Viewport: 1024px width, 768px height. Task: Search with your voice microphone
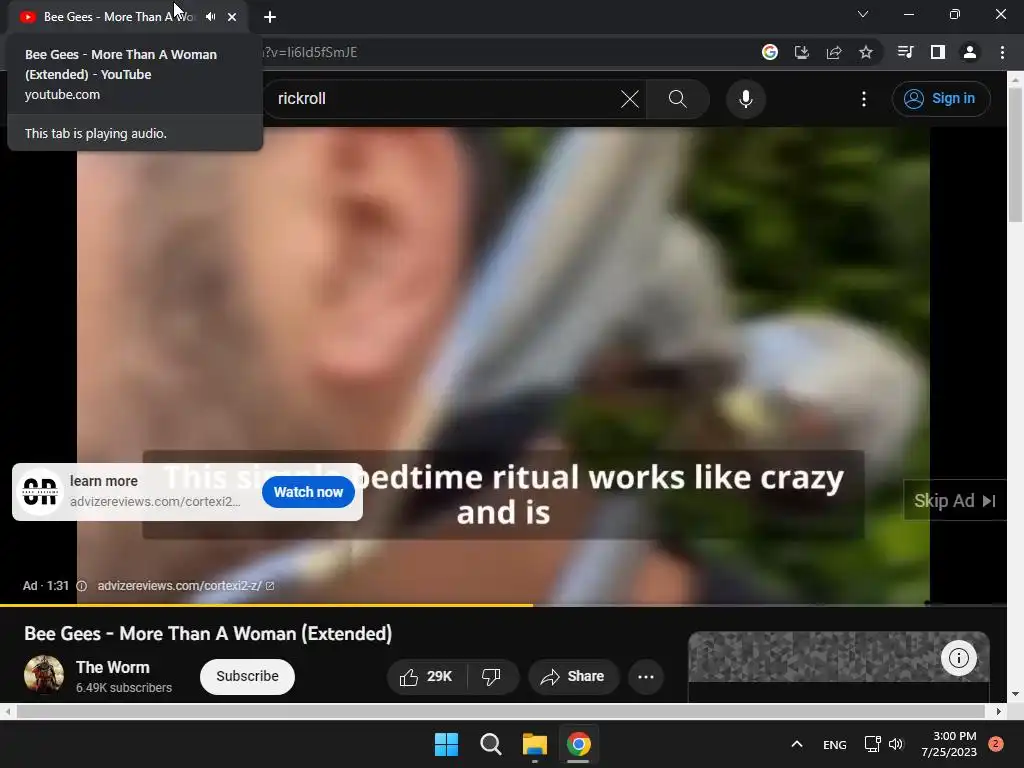[x=746, y=99]
